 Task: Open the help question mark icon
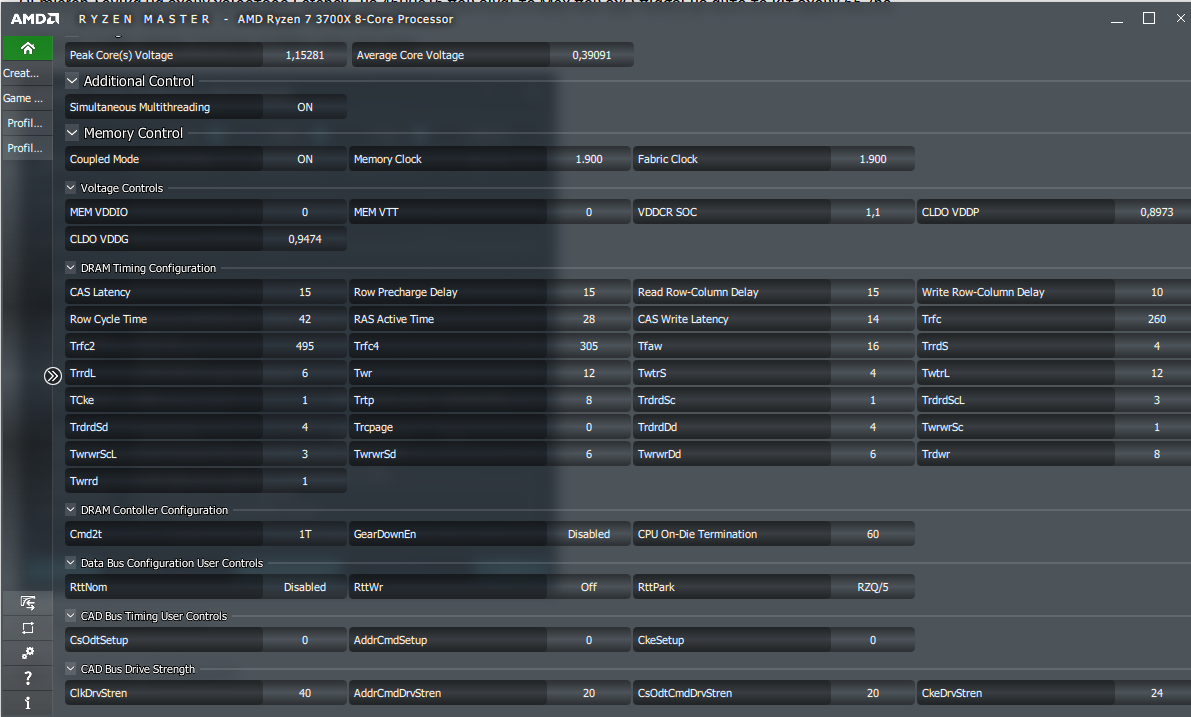27,678
